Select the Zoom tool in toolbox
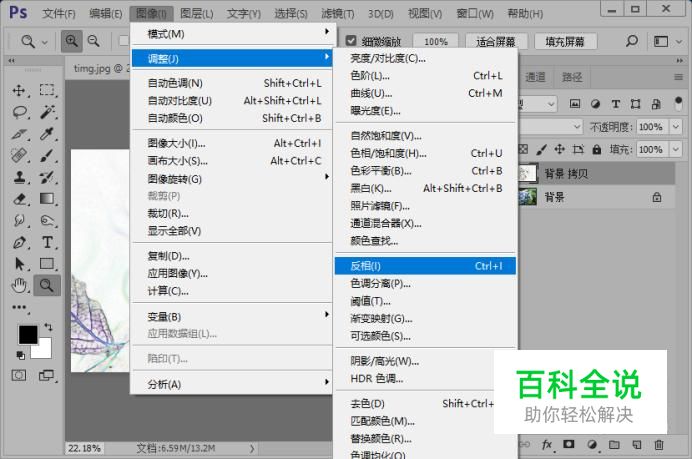This screenshot has width=692, height=459. [x=47, y=286]
